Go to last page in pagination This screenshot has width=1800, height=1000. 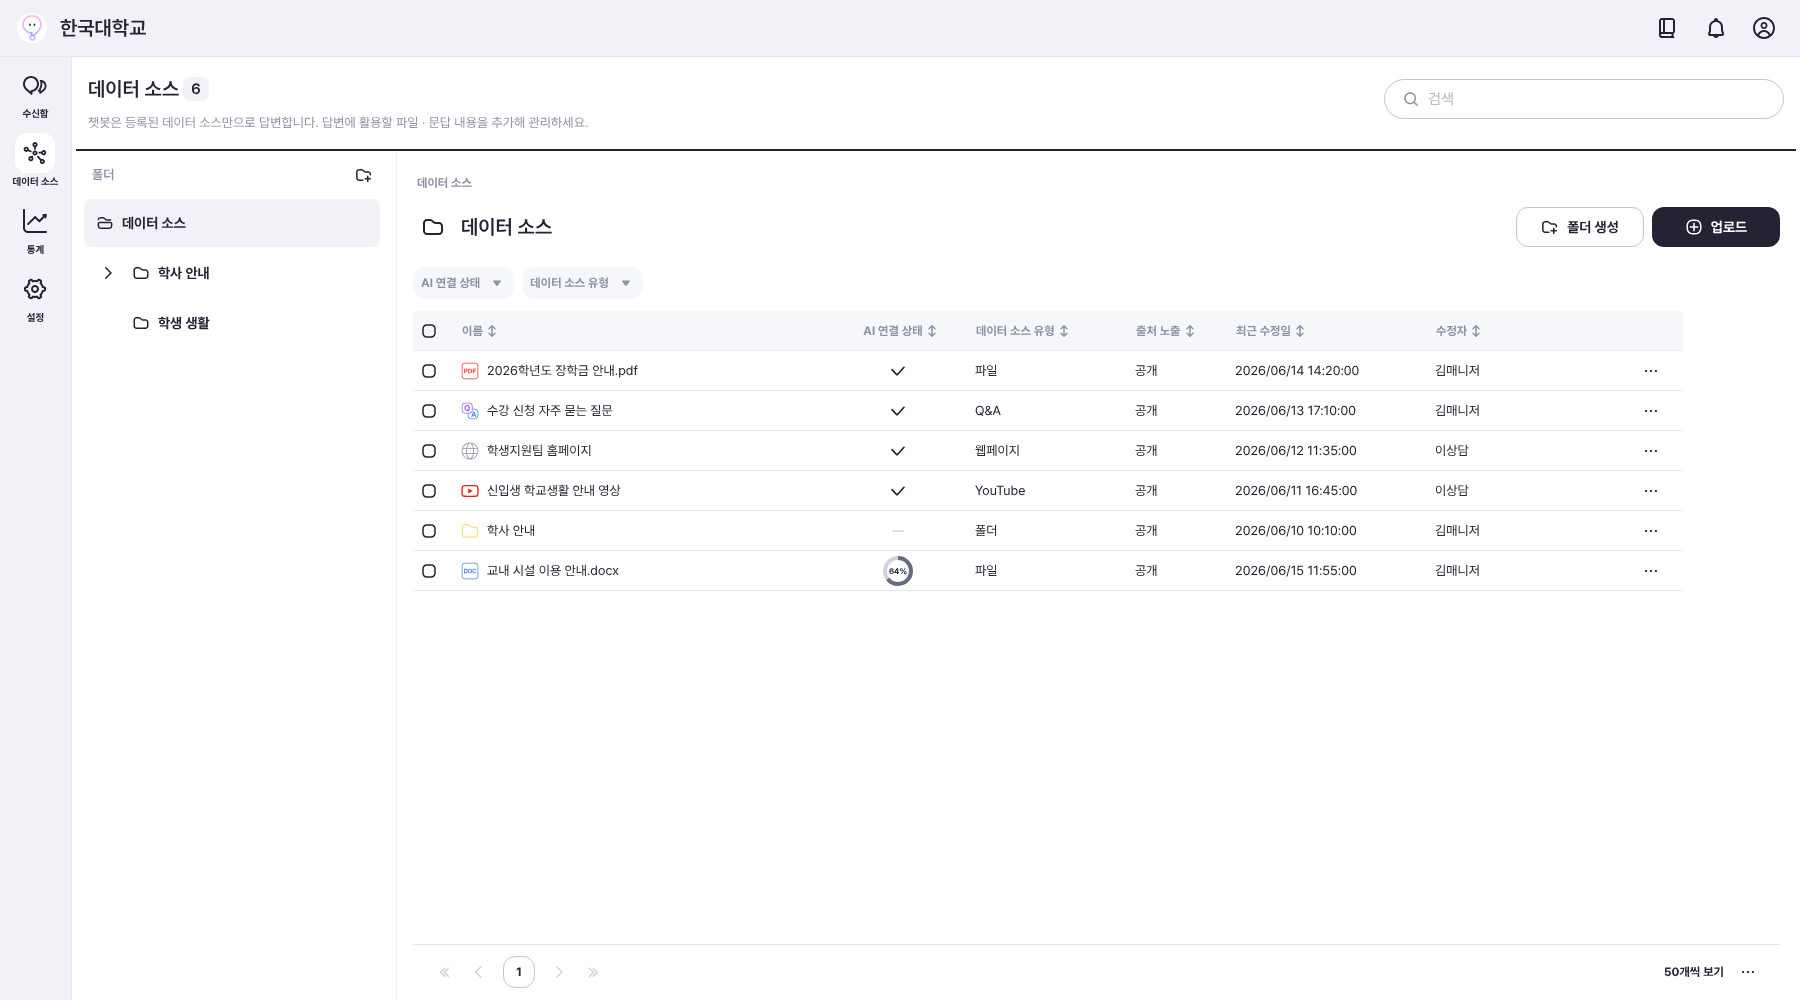593,972
